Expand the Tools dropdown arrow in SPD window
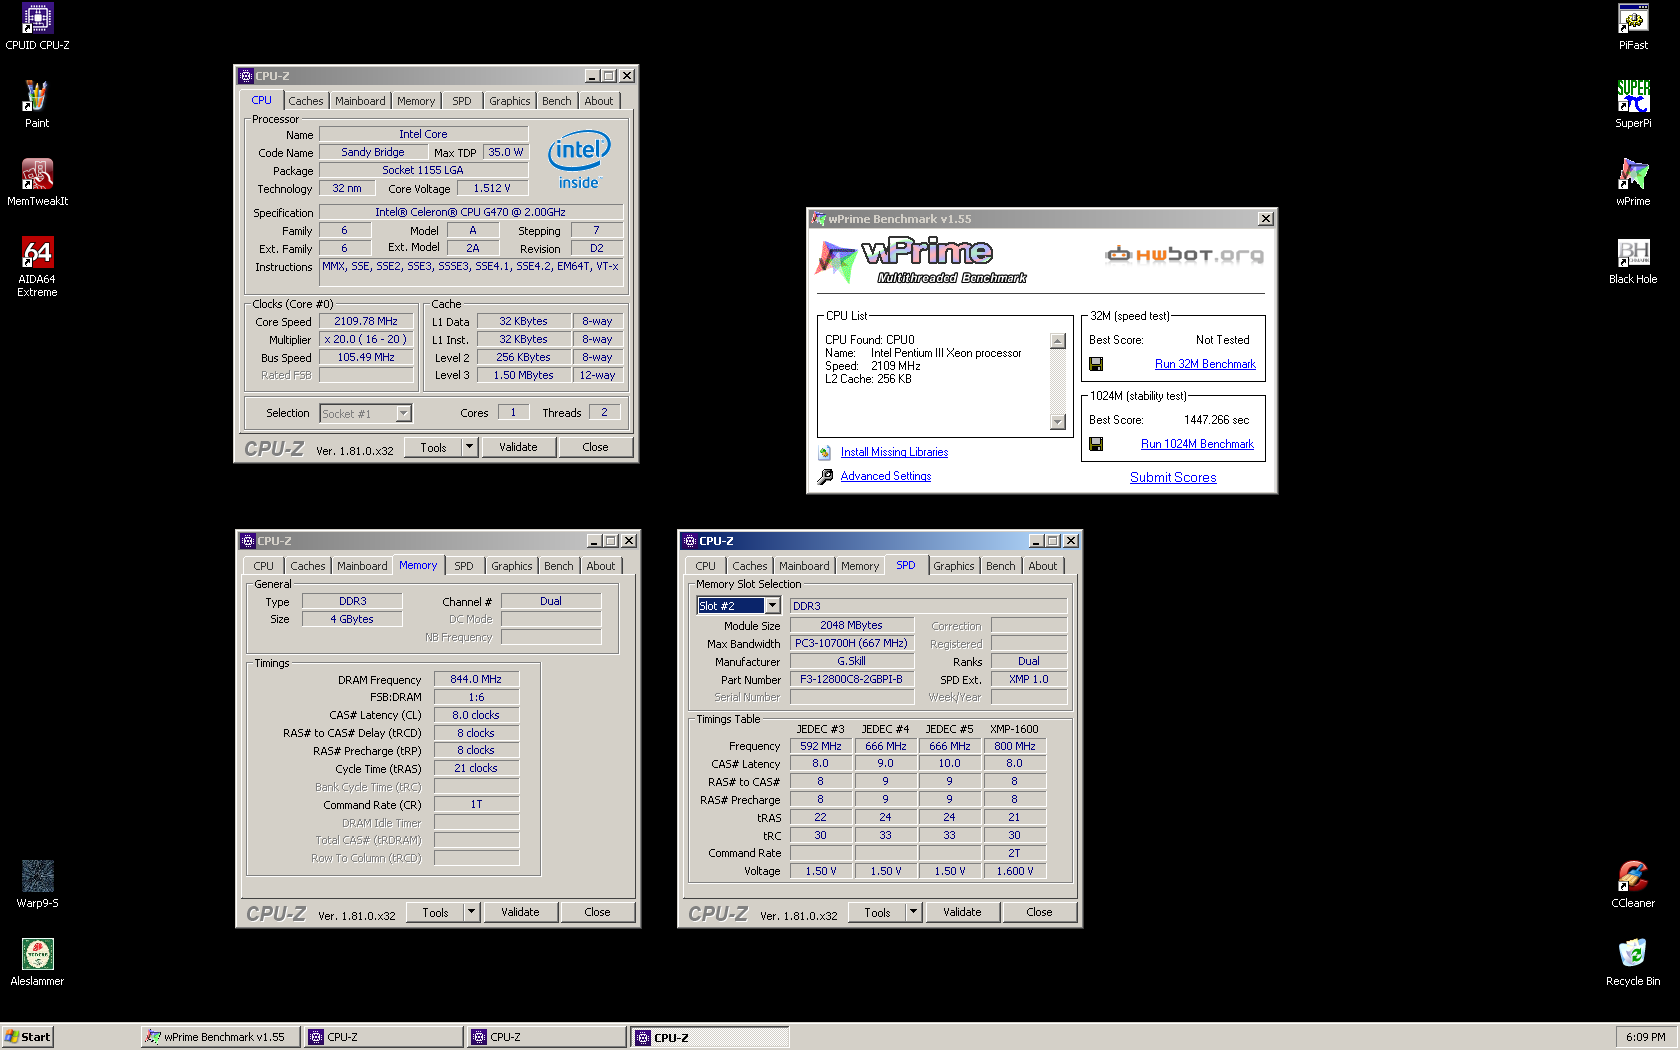This screenshot has height=1050, width=1680. [913, 912]
